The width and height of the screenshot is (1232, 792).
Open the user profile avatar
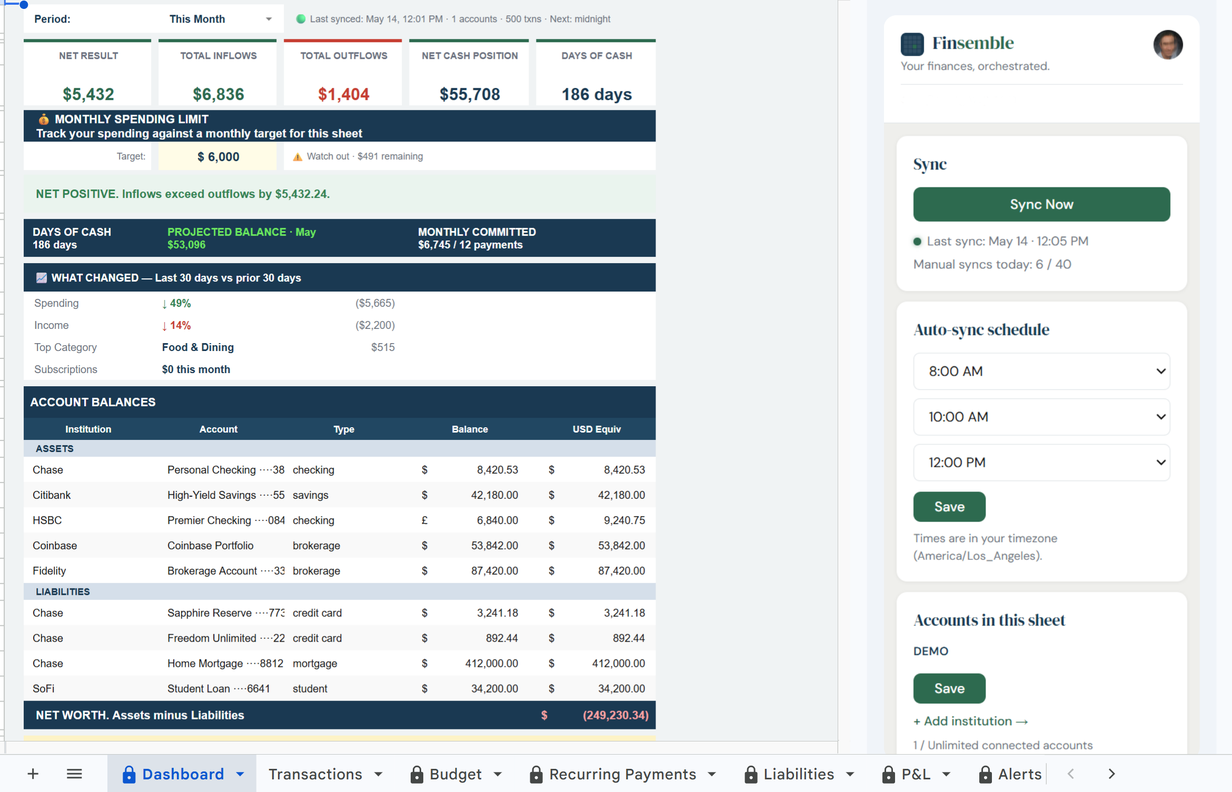(x=1167, y=44)
